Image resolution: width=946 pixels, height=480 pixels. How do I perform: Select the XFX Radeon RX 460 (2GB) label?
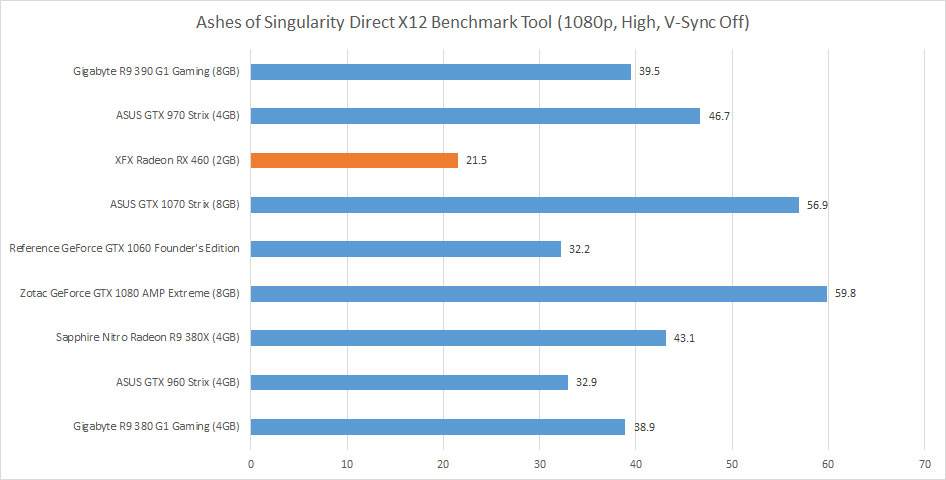[x=177, y=160]
